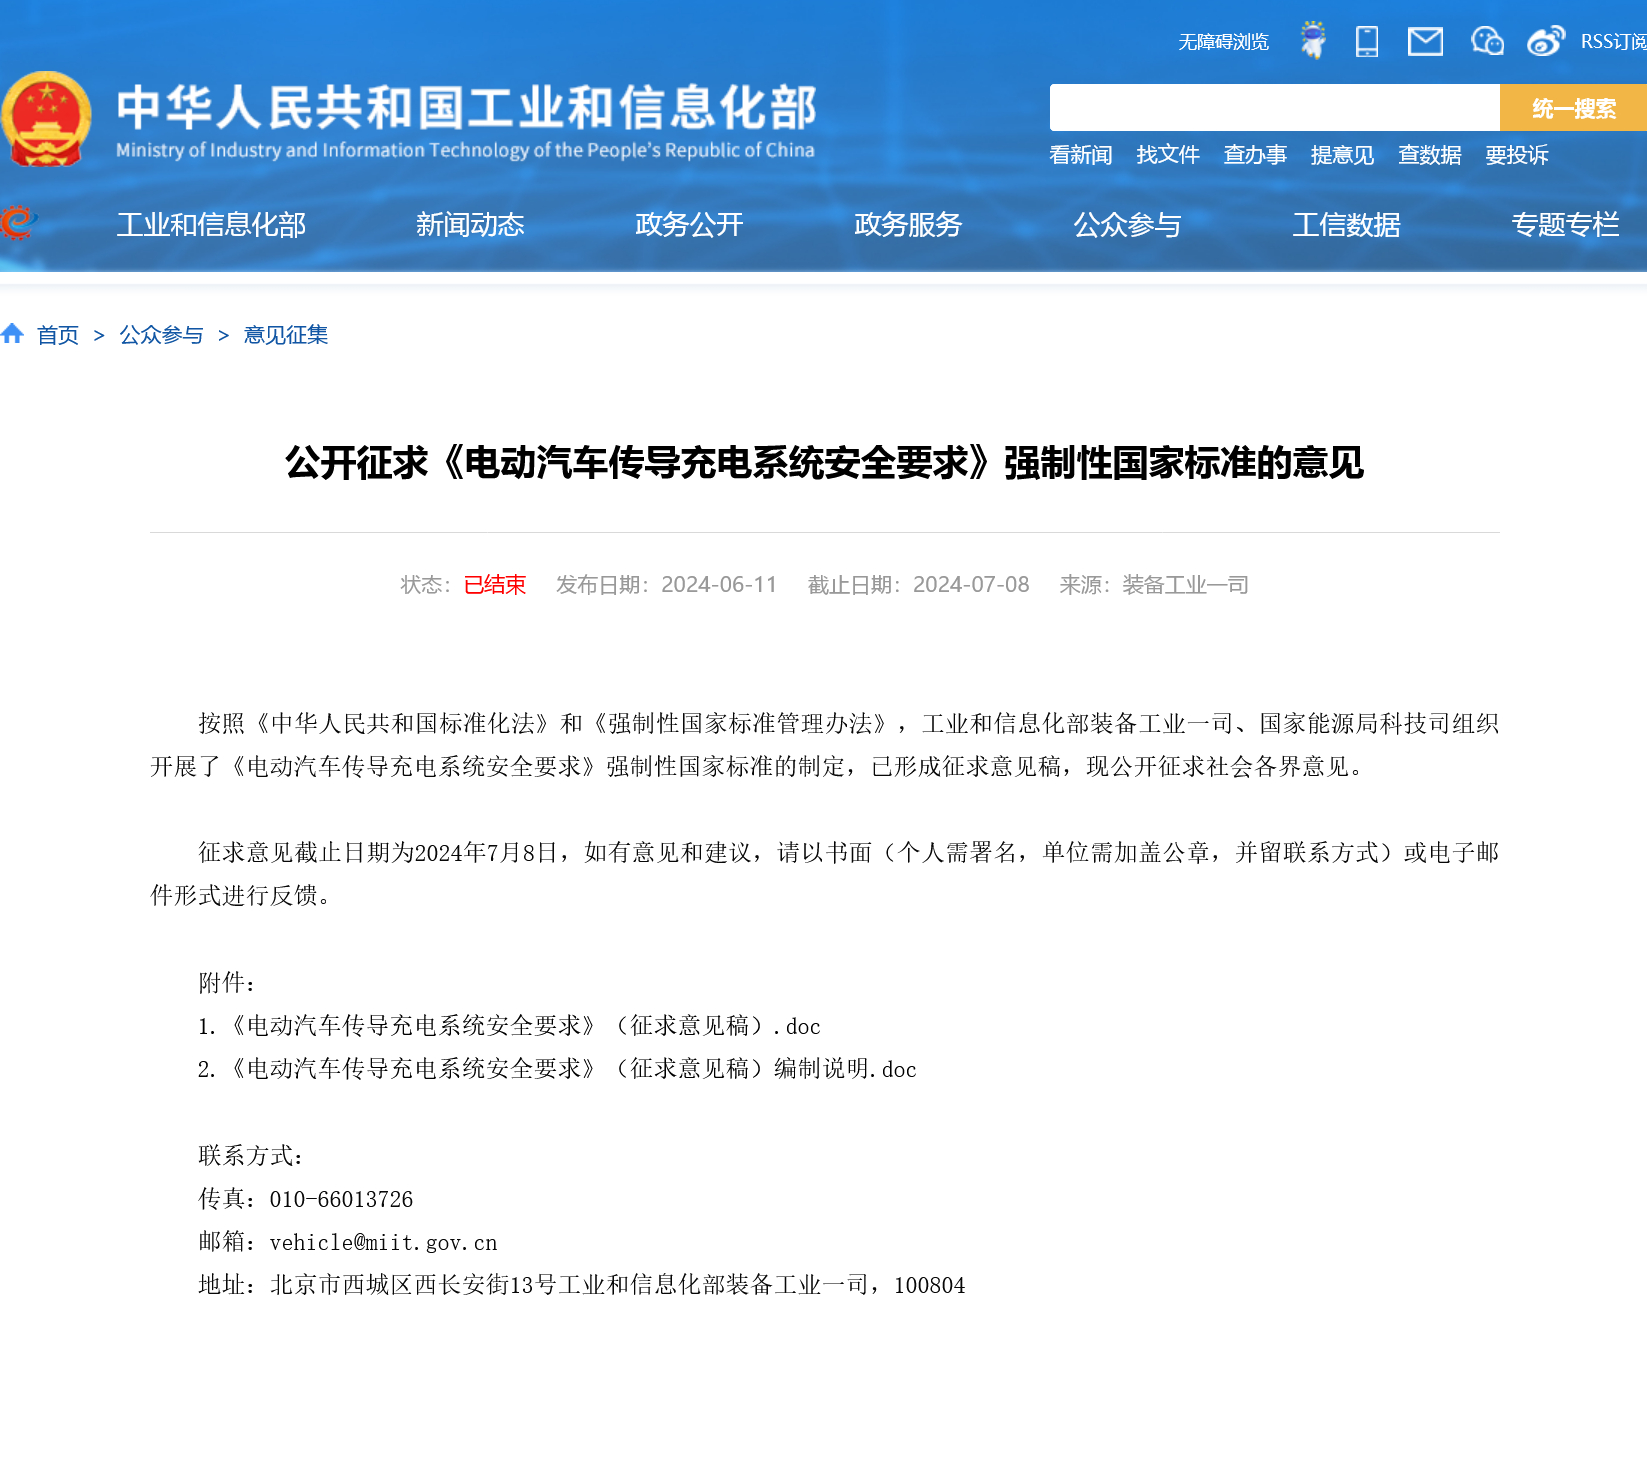Select 要投诉 quick link
Screen dimensions: 1647x1458
coord(1517,155)
